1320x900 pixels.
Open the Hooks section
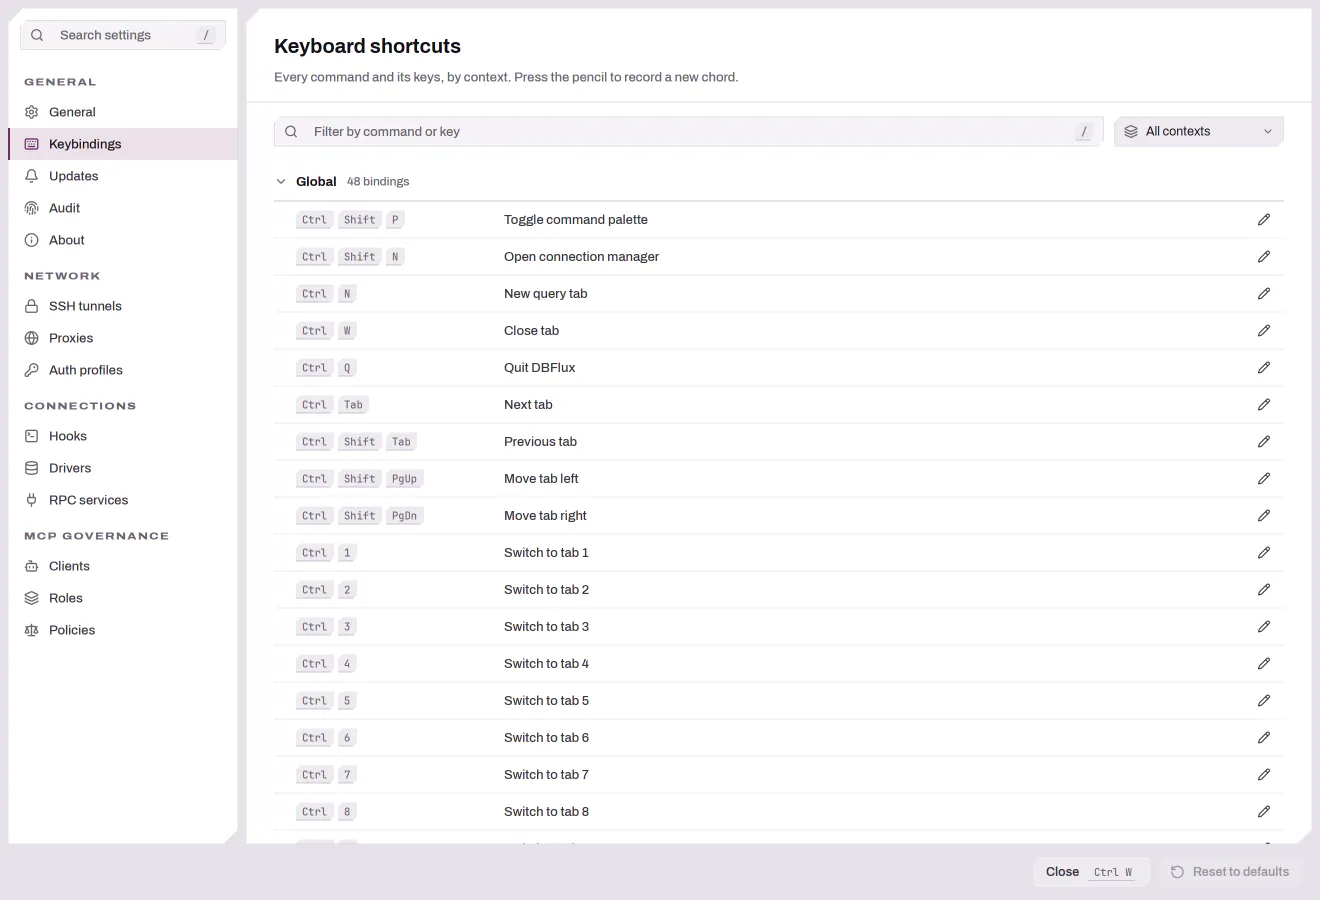click(x=123, y=436)
